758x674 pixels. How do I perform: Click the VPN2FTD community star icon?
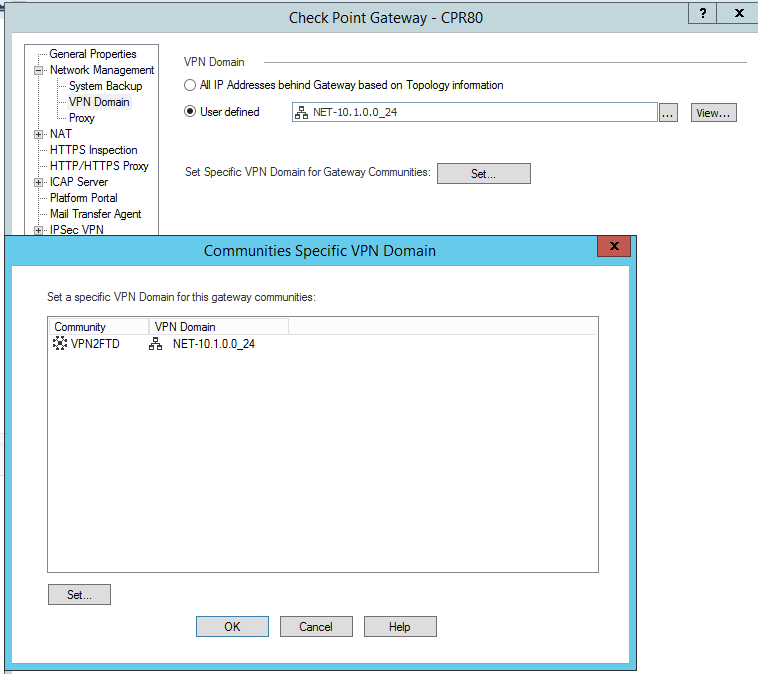(x=59, y=343)
